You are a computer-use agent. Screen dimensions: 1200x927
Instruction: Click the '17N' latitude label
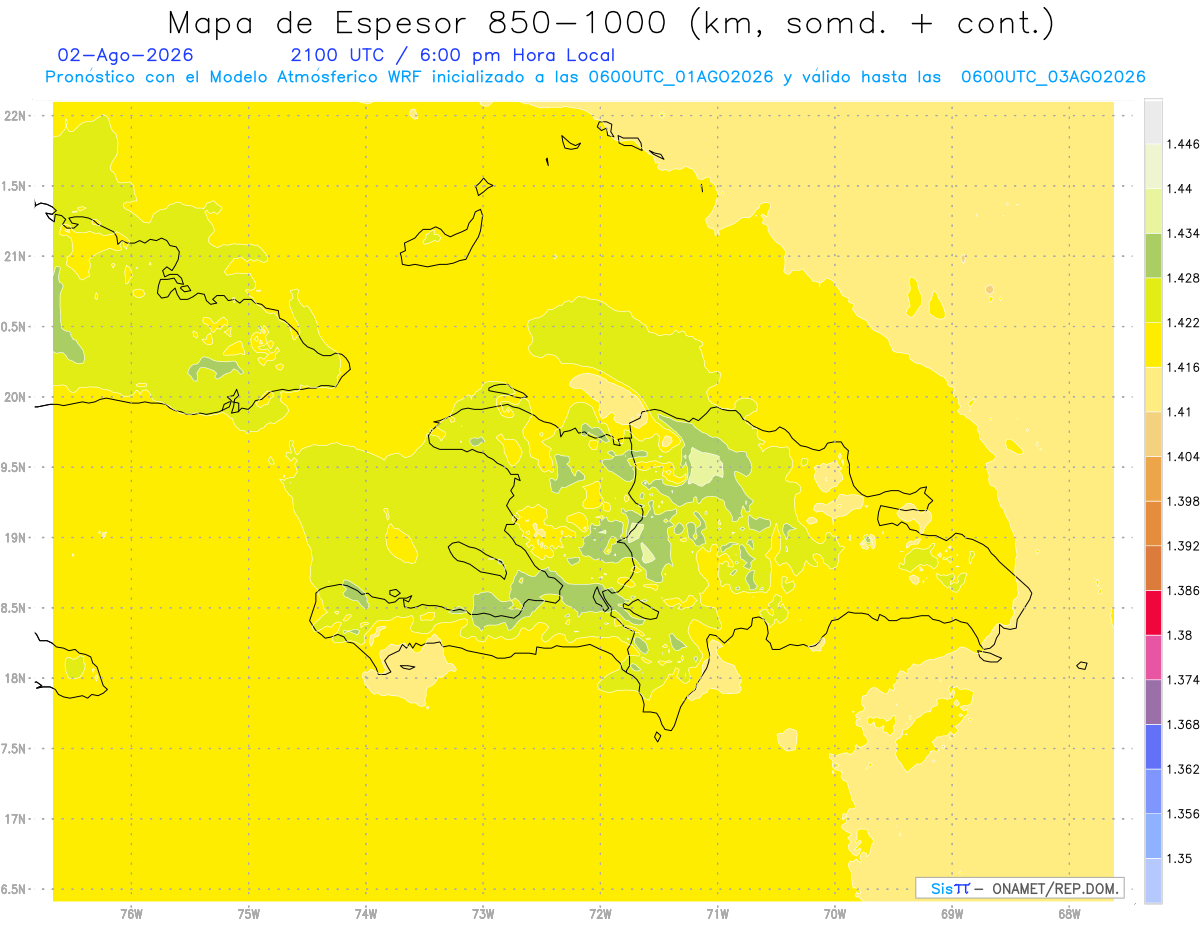pos(15,819)
